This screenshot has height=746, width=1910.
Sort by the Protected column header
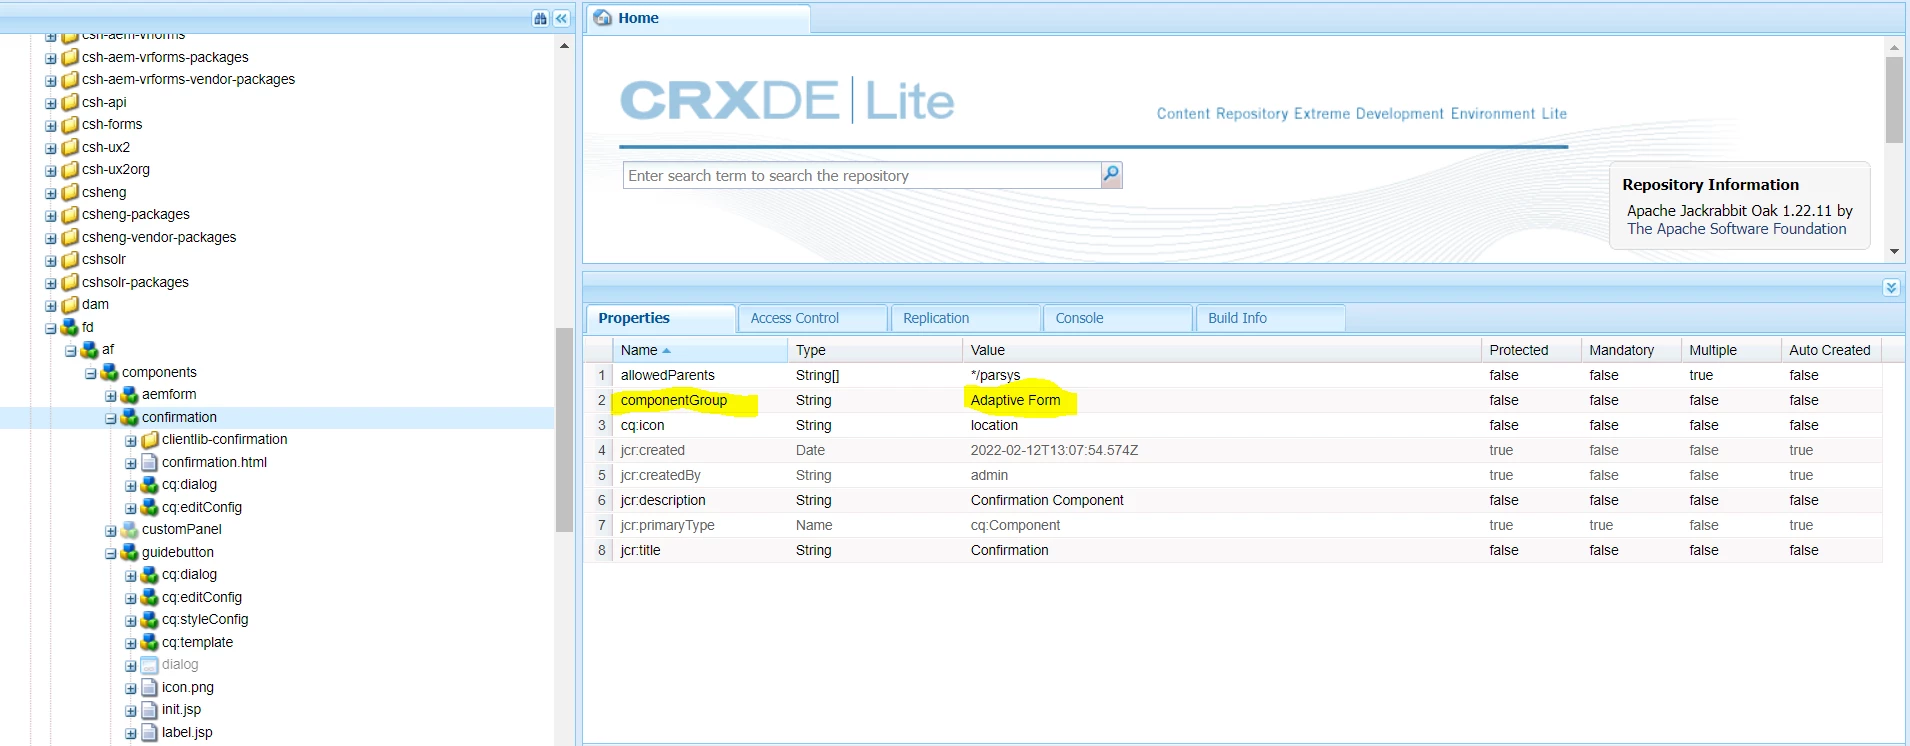1531,350
